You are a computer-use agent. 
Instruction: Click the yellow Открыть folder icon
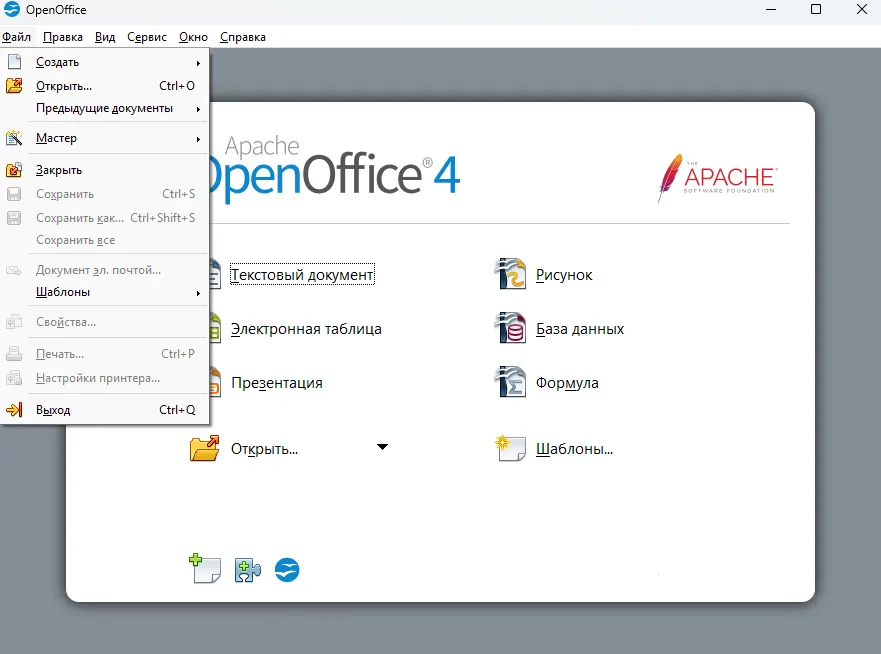pyautogui.click(x=205, y=448)
